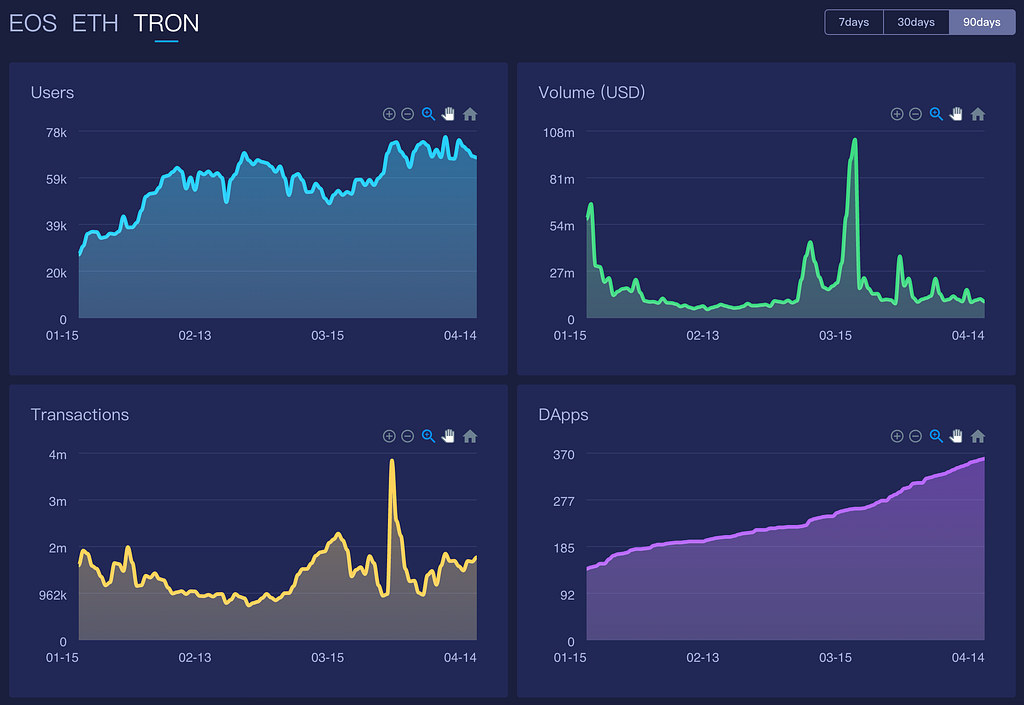1024x705 pixels.
Task: Reset Volume chart with home icon
Action: 978,114
